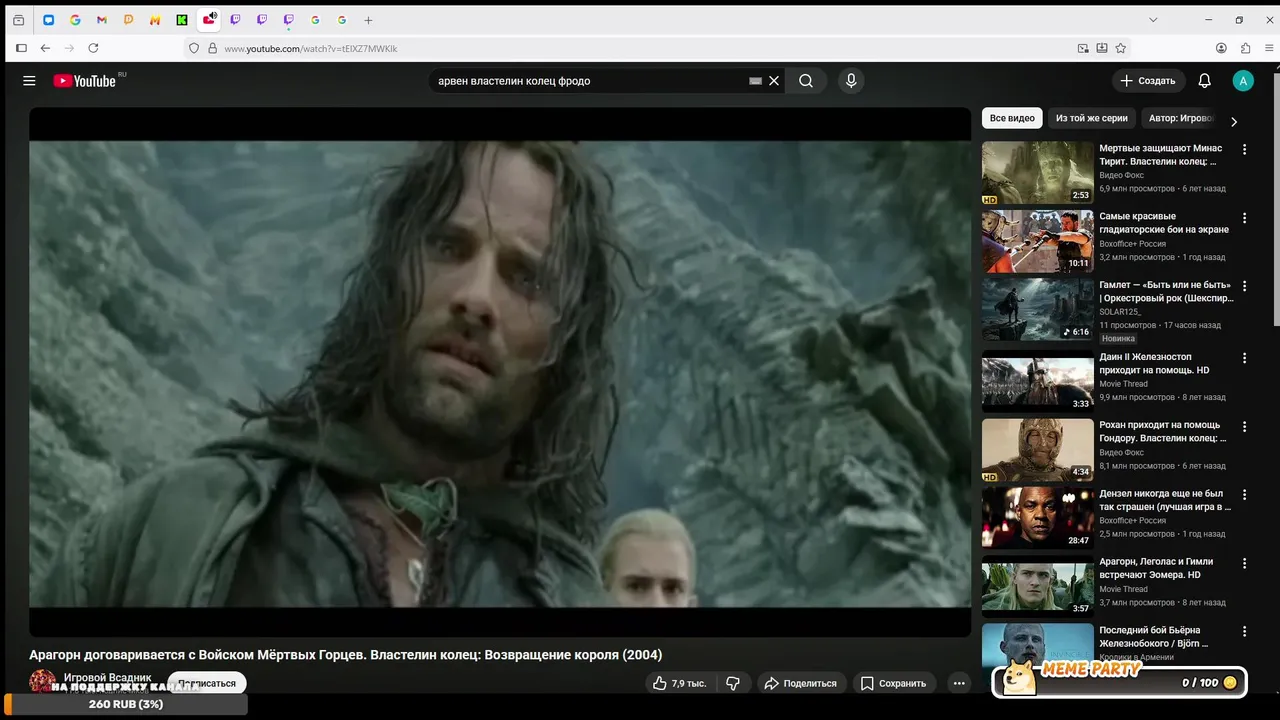
Task: Click the video player to pause
Action: (x=500, y=372)
